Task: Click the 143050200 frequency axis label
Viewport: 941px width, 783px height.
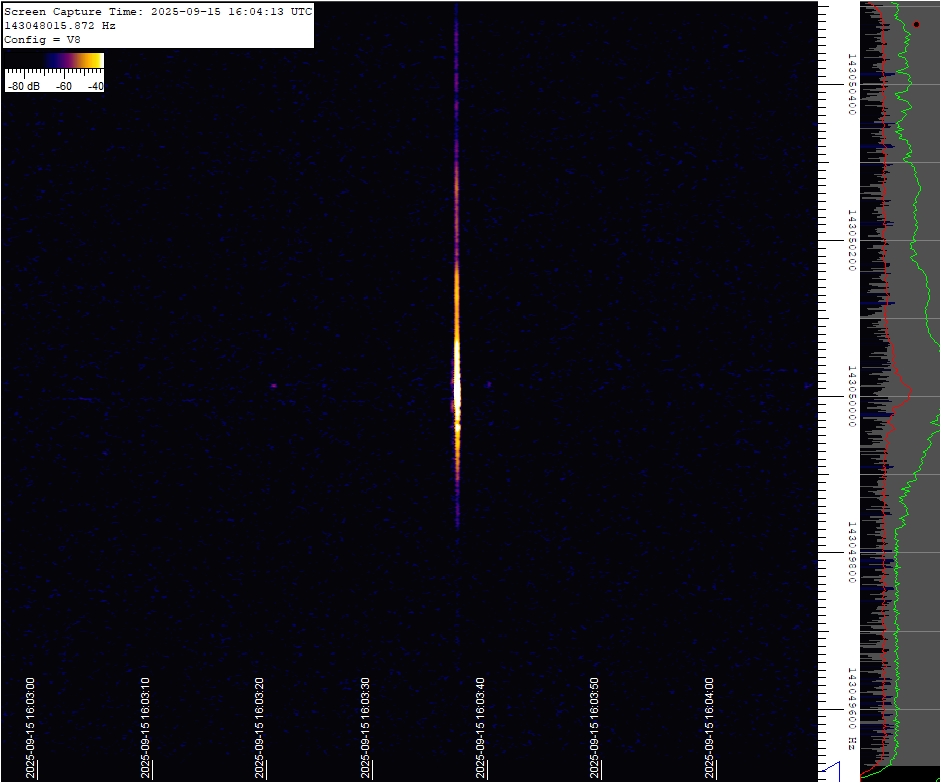Action: click(x=851, y=240)
